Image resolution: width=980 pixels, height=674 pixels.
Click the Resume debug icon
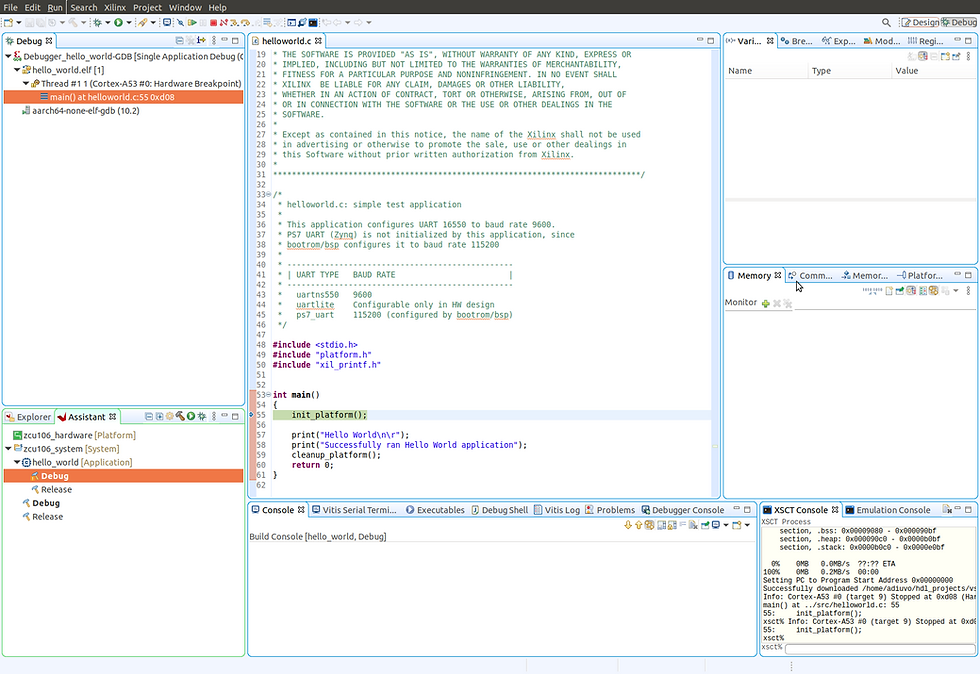click(192, 23)
